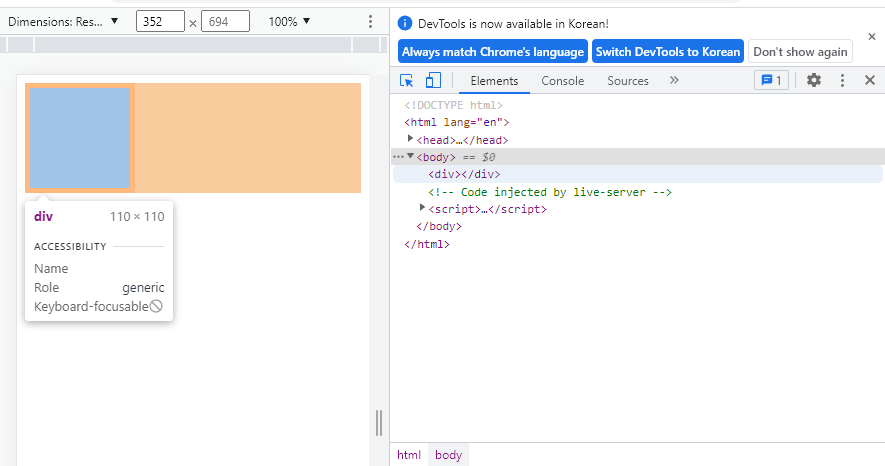Open device toolbar more options menu
The image size is (885, 466).
(370, 21)
